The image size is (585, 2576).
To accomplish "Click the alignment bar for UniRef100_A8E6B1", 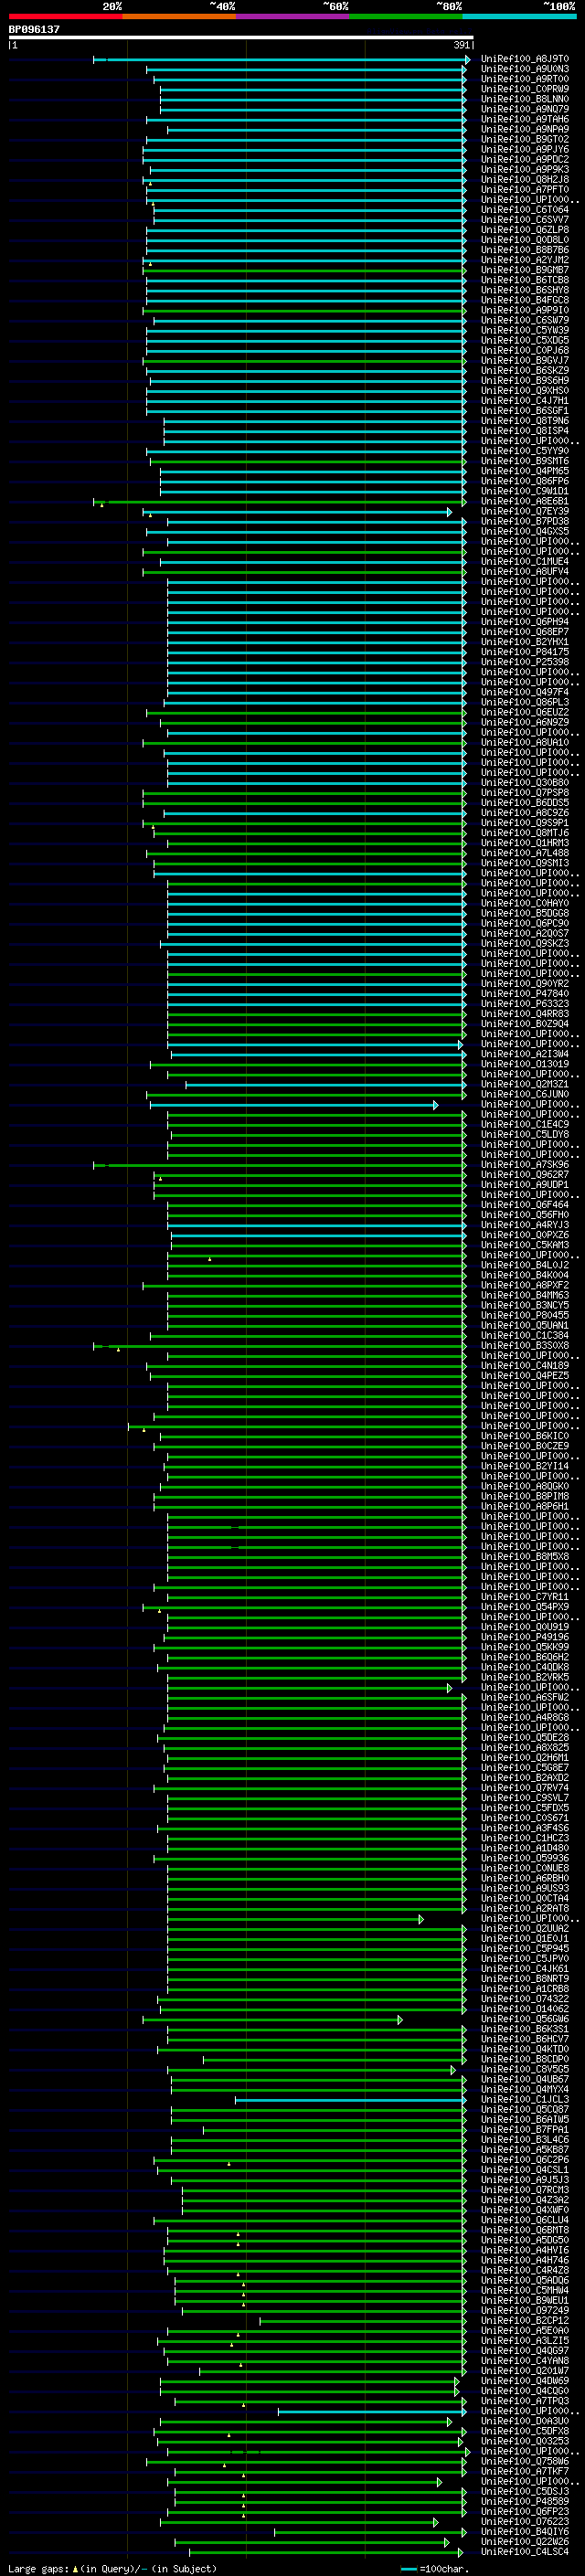I will [x=280, y=502].
